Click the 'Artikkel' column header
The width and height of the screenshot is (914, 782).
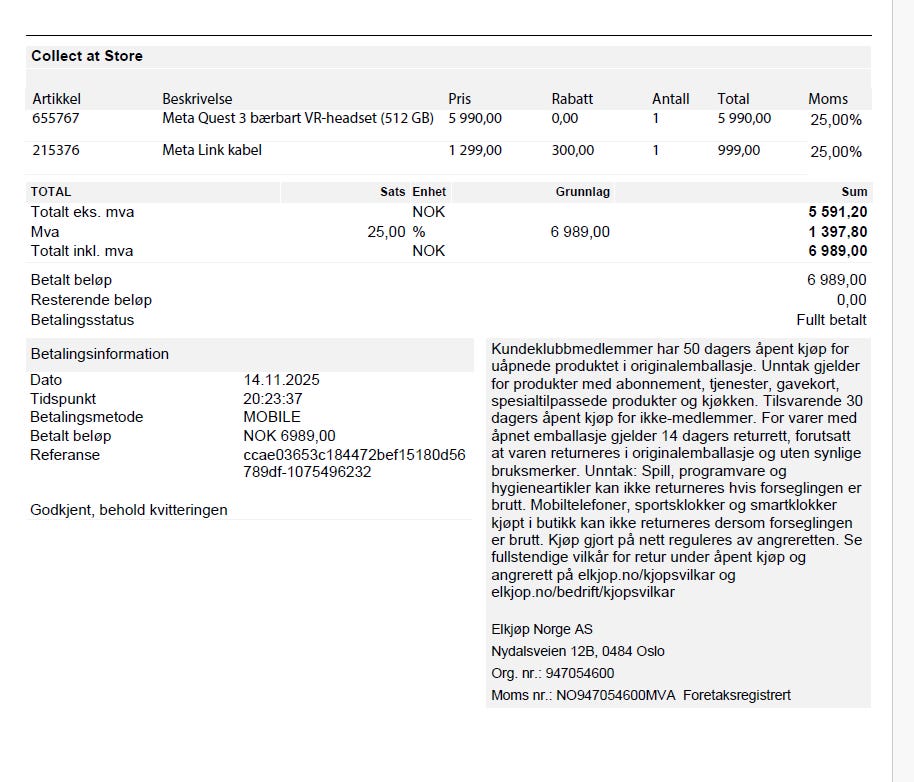pos(57,99)
